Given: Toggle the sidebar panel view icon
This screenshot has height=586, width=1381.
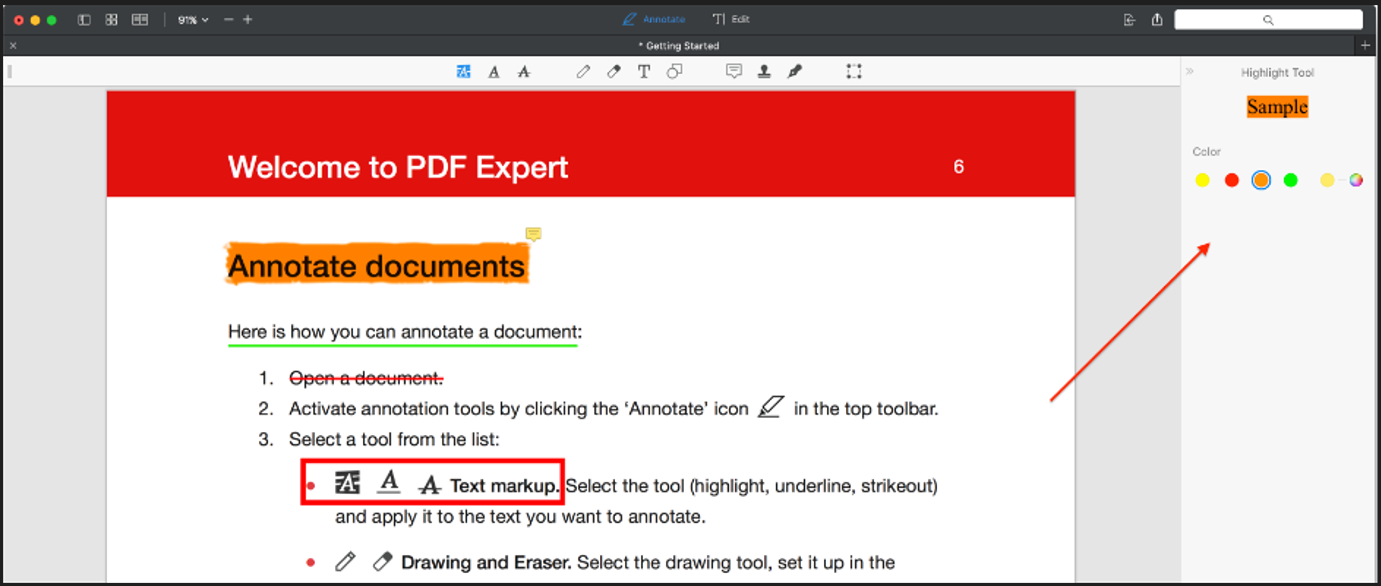Looking at the screenshot, I should 84,20.
